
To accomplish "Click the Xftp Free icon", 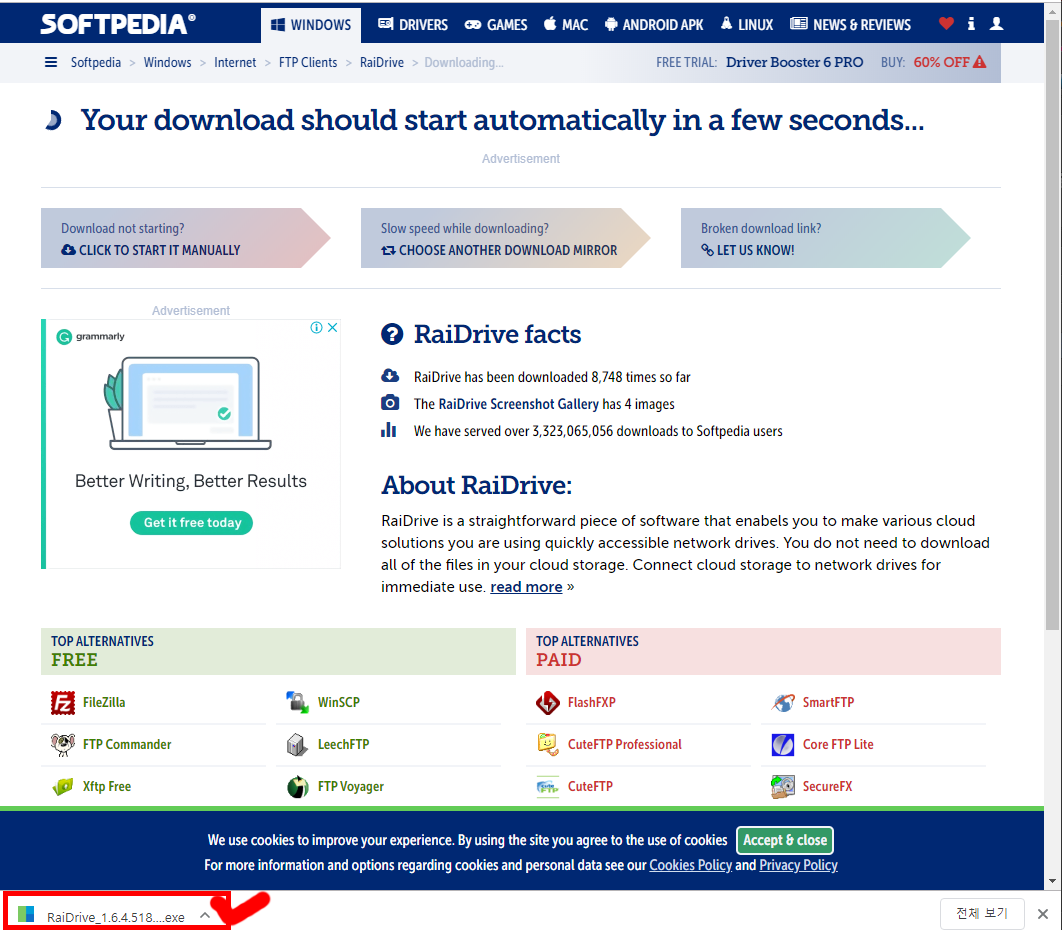I will [x=63, y=786].
